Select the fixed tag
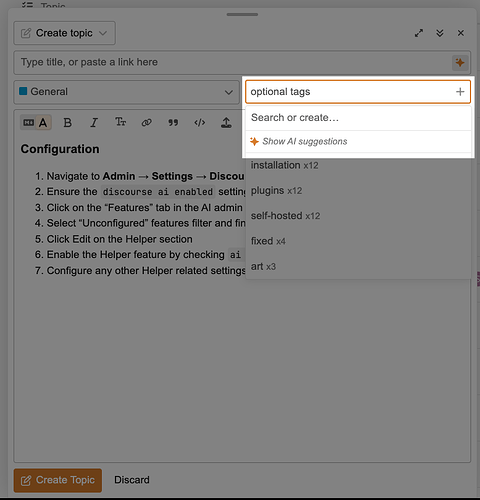Image resolution: width=480 pixels, height=500 pixels. pos(358,241)
